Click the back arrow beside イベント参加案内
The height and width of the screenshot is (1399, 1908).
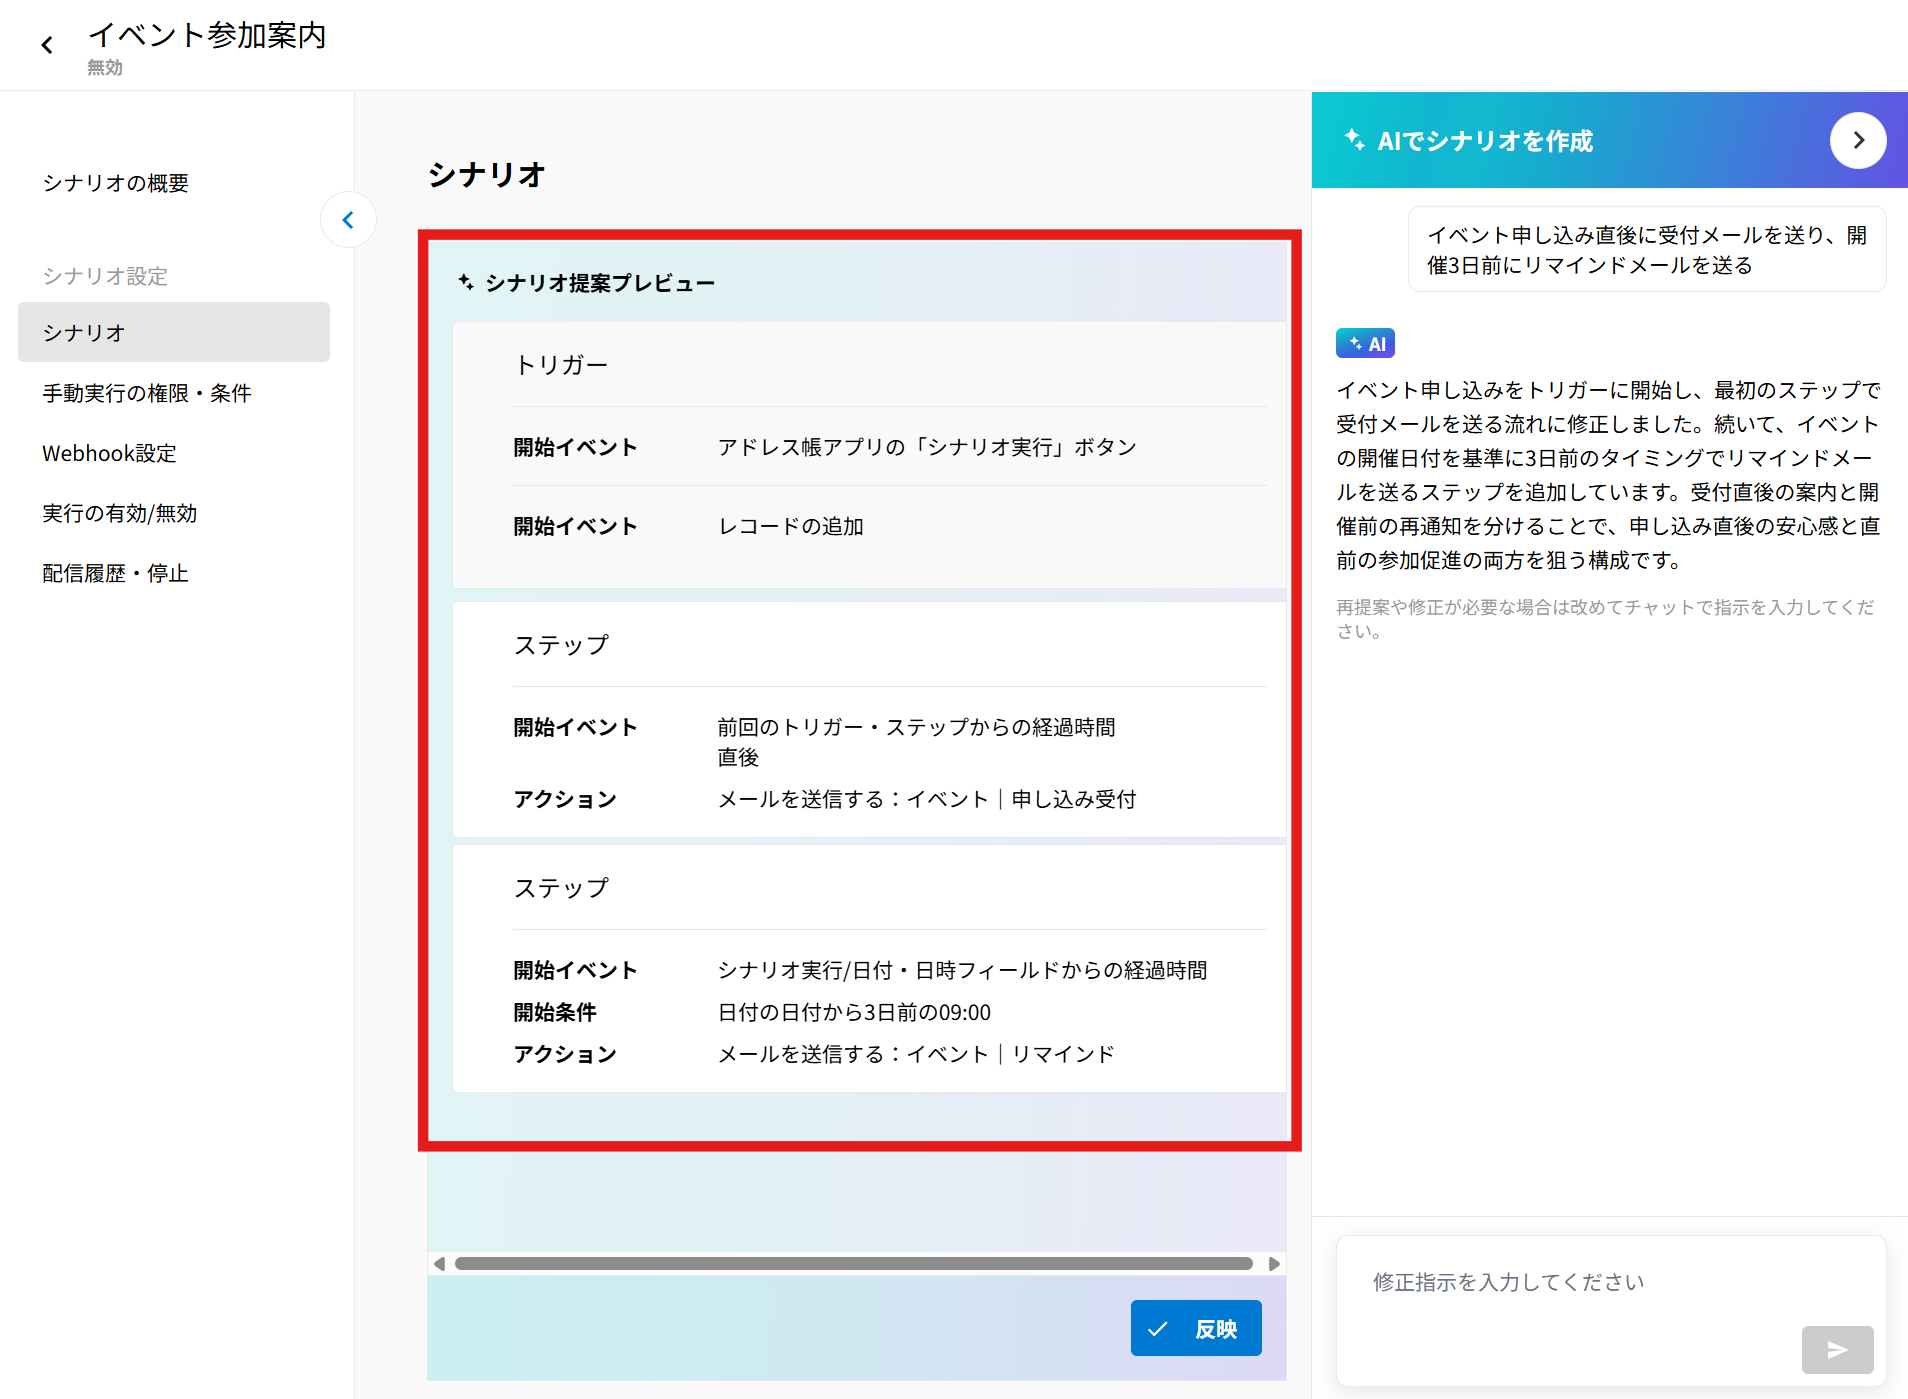(47, 45)
